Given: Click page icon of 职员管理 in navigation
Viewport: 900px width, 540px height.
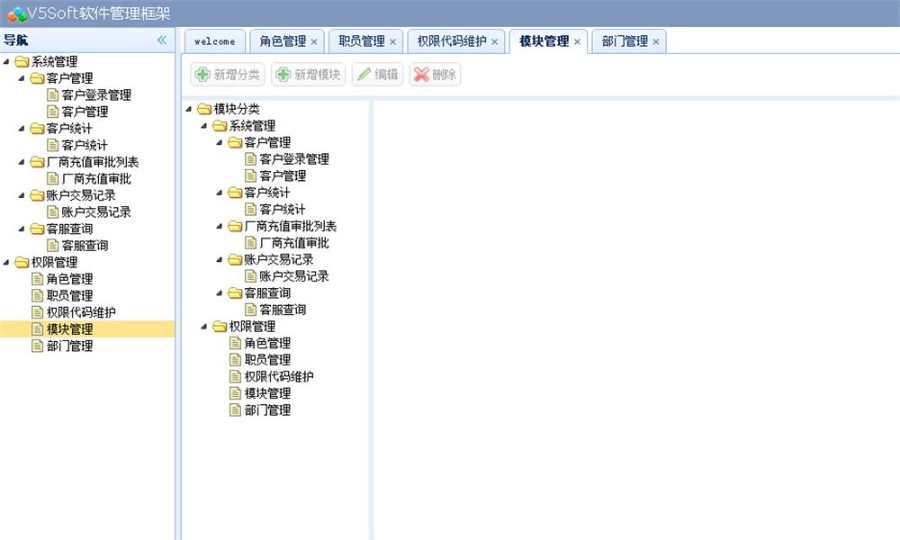Looking at the screenshot, I should point(37,296).
